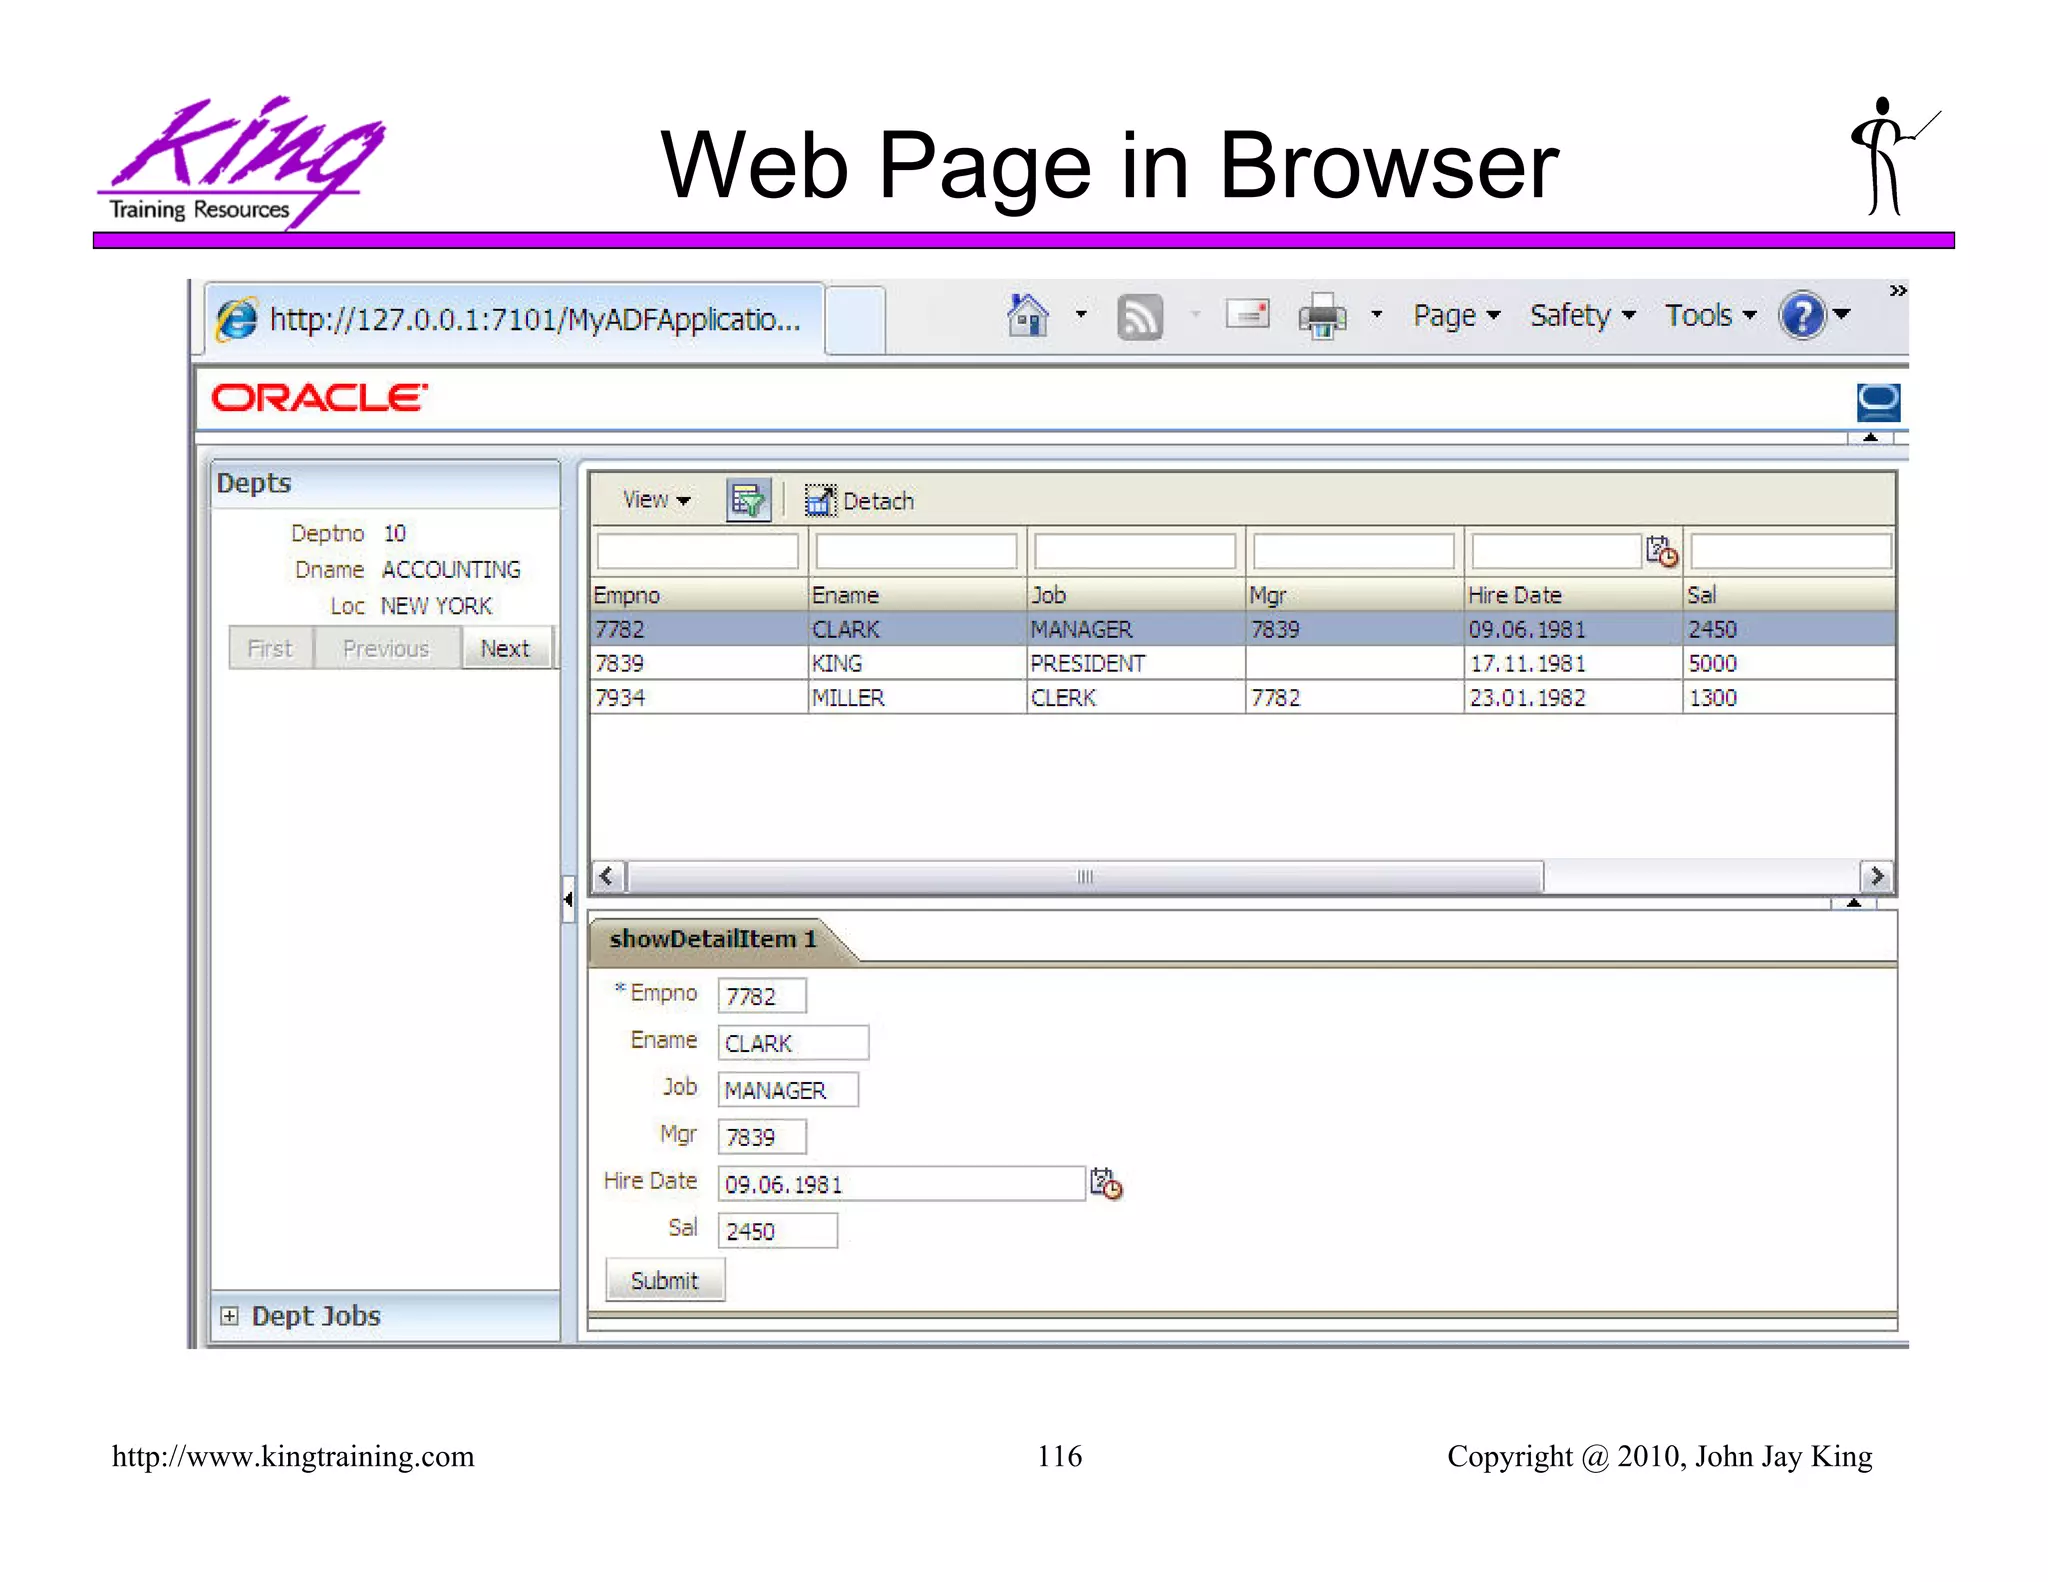Click the Hire Date form field
2048x1582 pixels.
click(901, 1184)
